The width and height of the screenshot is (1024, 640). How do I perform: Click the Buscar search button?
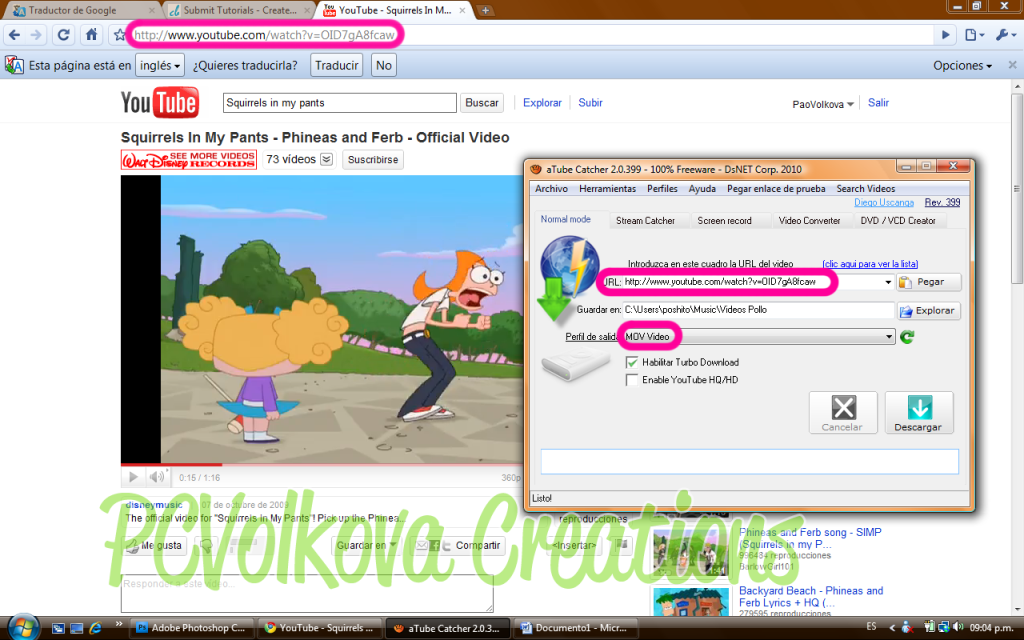tap(482, 103)
